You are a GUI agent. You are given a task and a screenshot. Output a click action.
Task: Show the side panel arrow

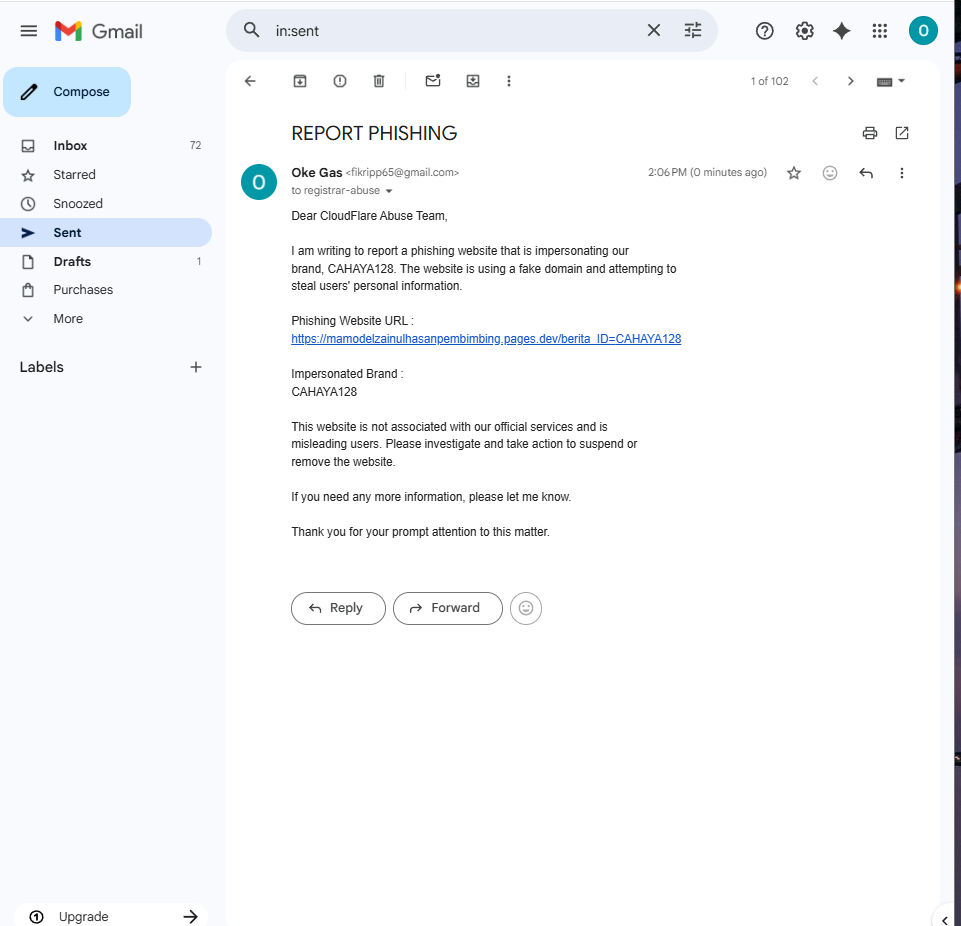click(x=944, y=919)
